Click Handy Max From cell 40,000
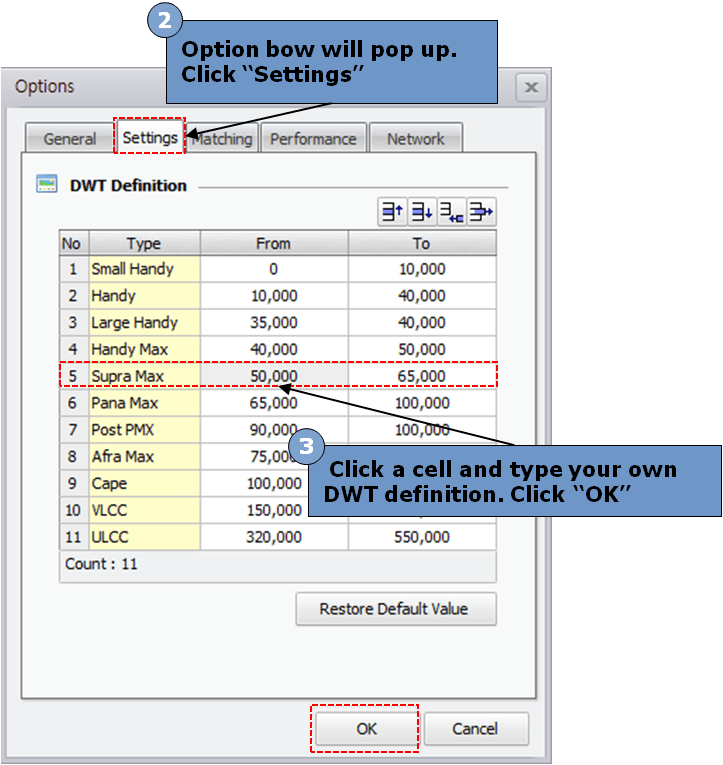 [x=274, y=349]
